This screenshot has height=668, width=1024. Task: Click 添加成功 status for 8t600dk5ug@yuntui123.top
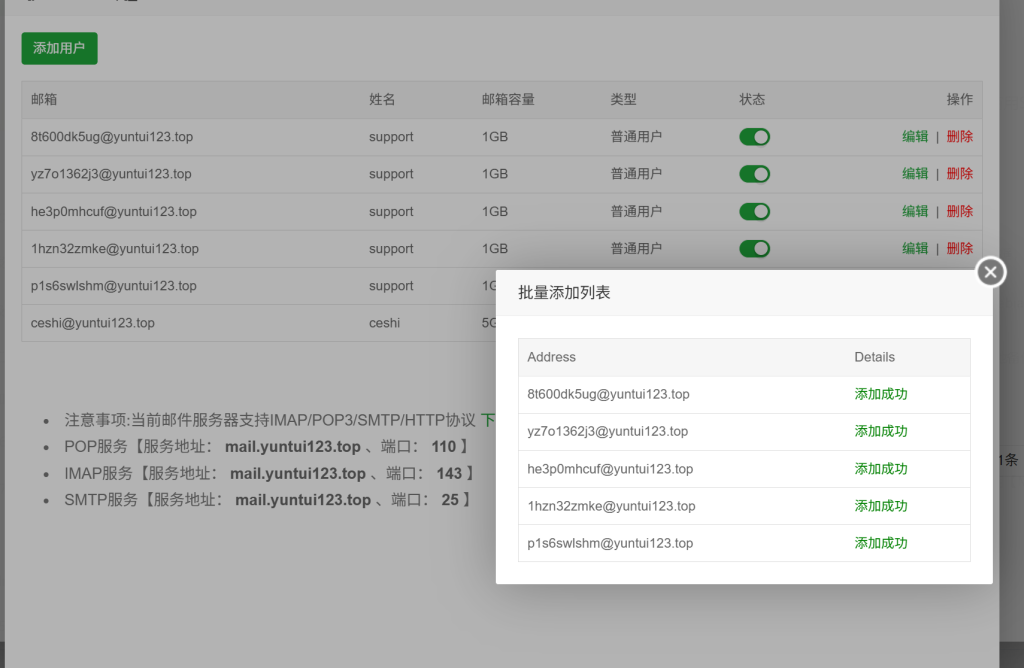pyautogui.click(x=881, y=394)
